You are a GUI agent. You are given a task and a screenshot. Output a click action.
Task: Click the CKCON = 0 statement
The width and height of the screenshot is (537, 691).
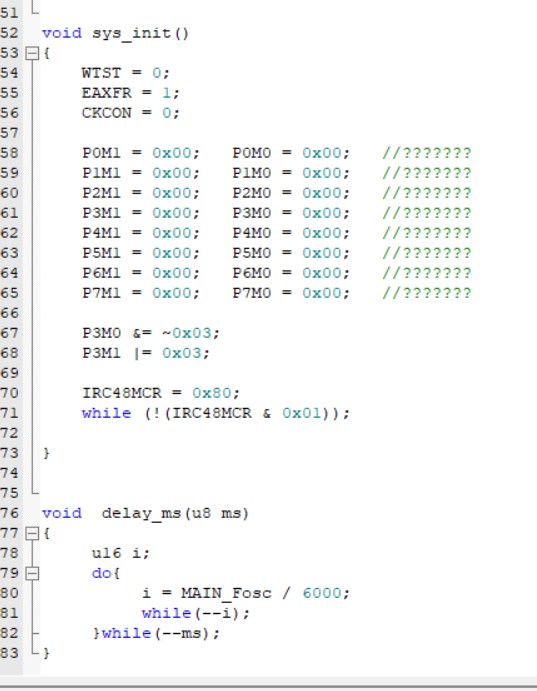[131, 113]
